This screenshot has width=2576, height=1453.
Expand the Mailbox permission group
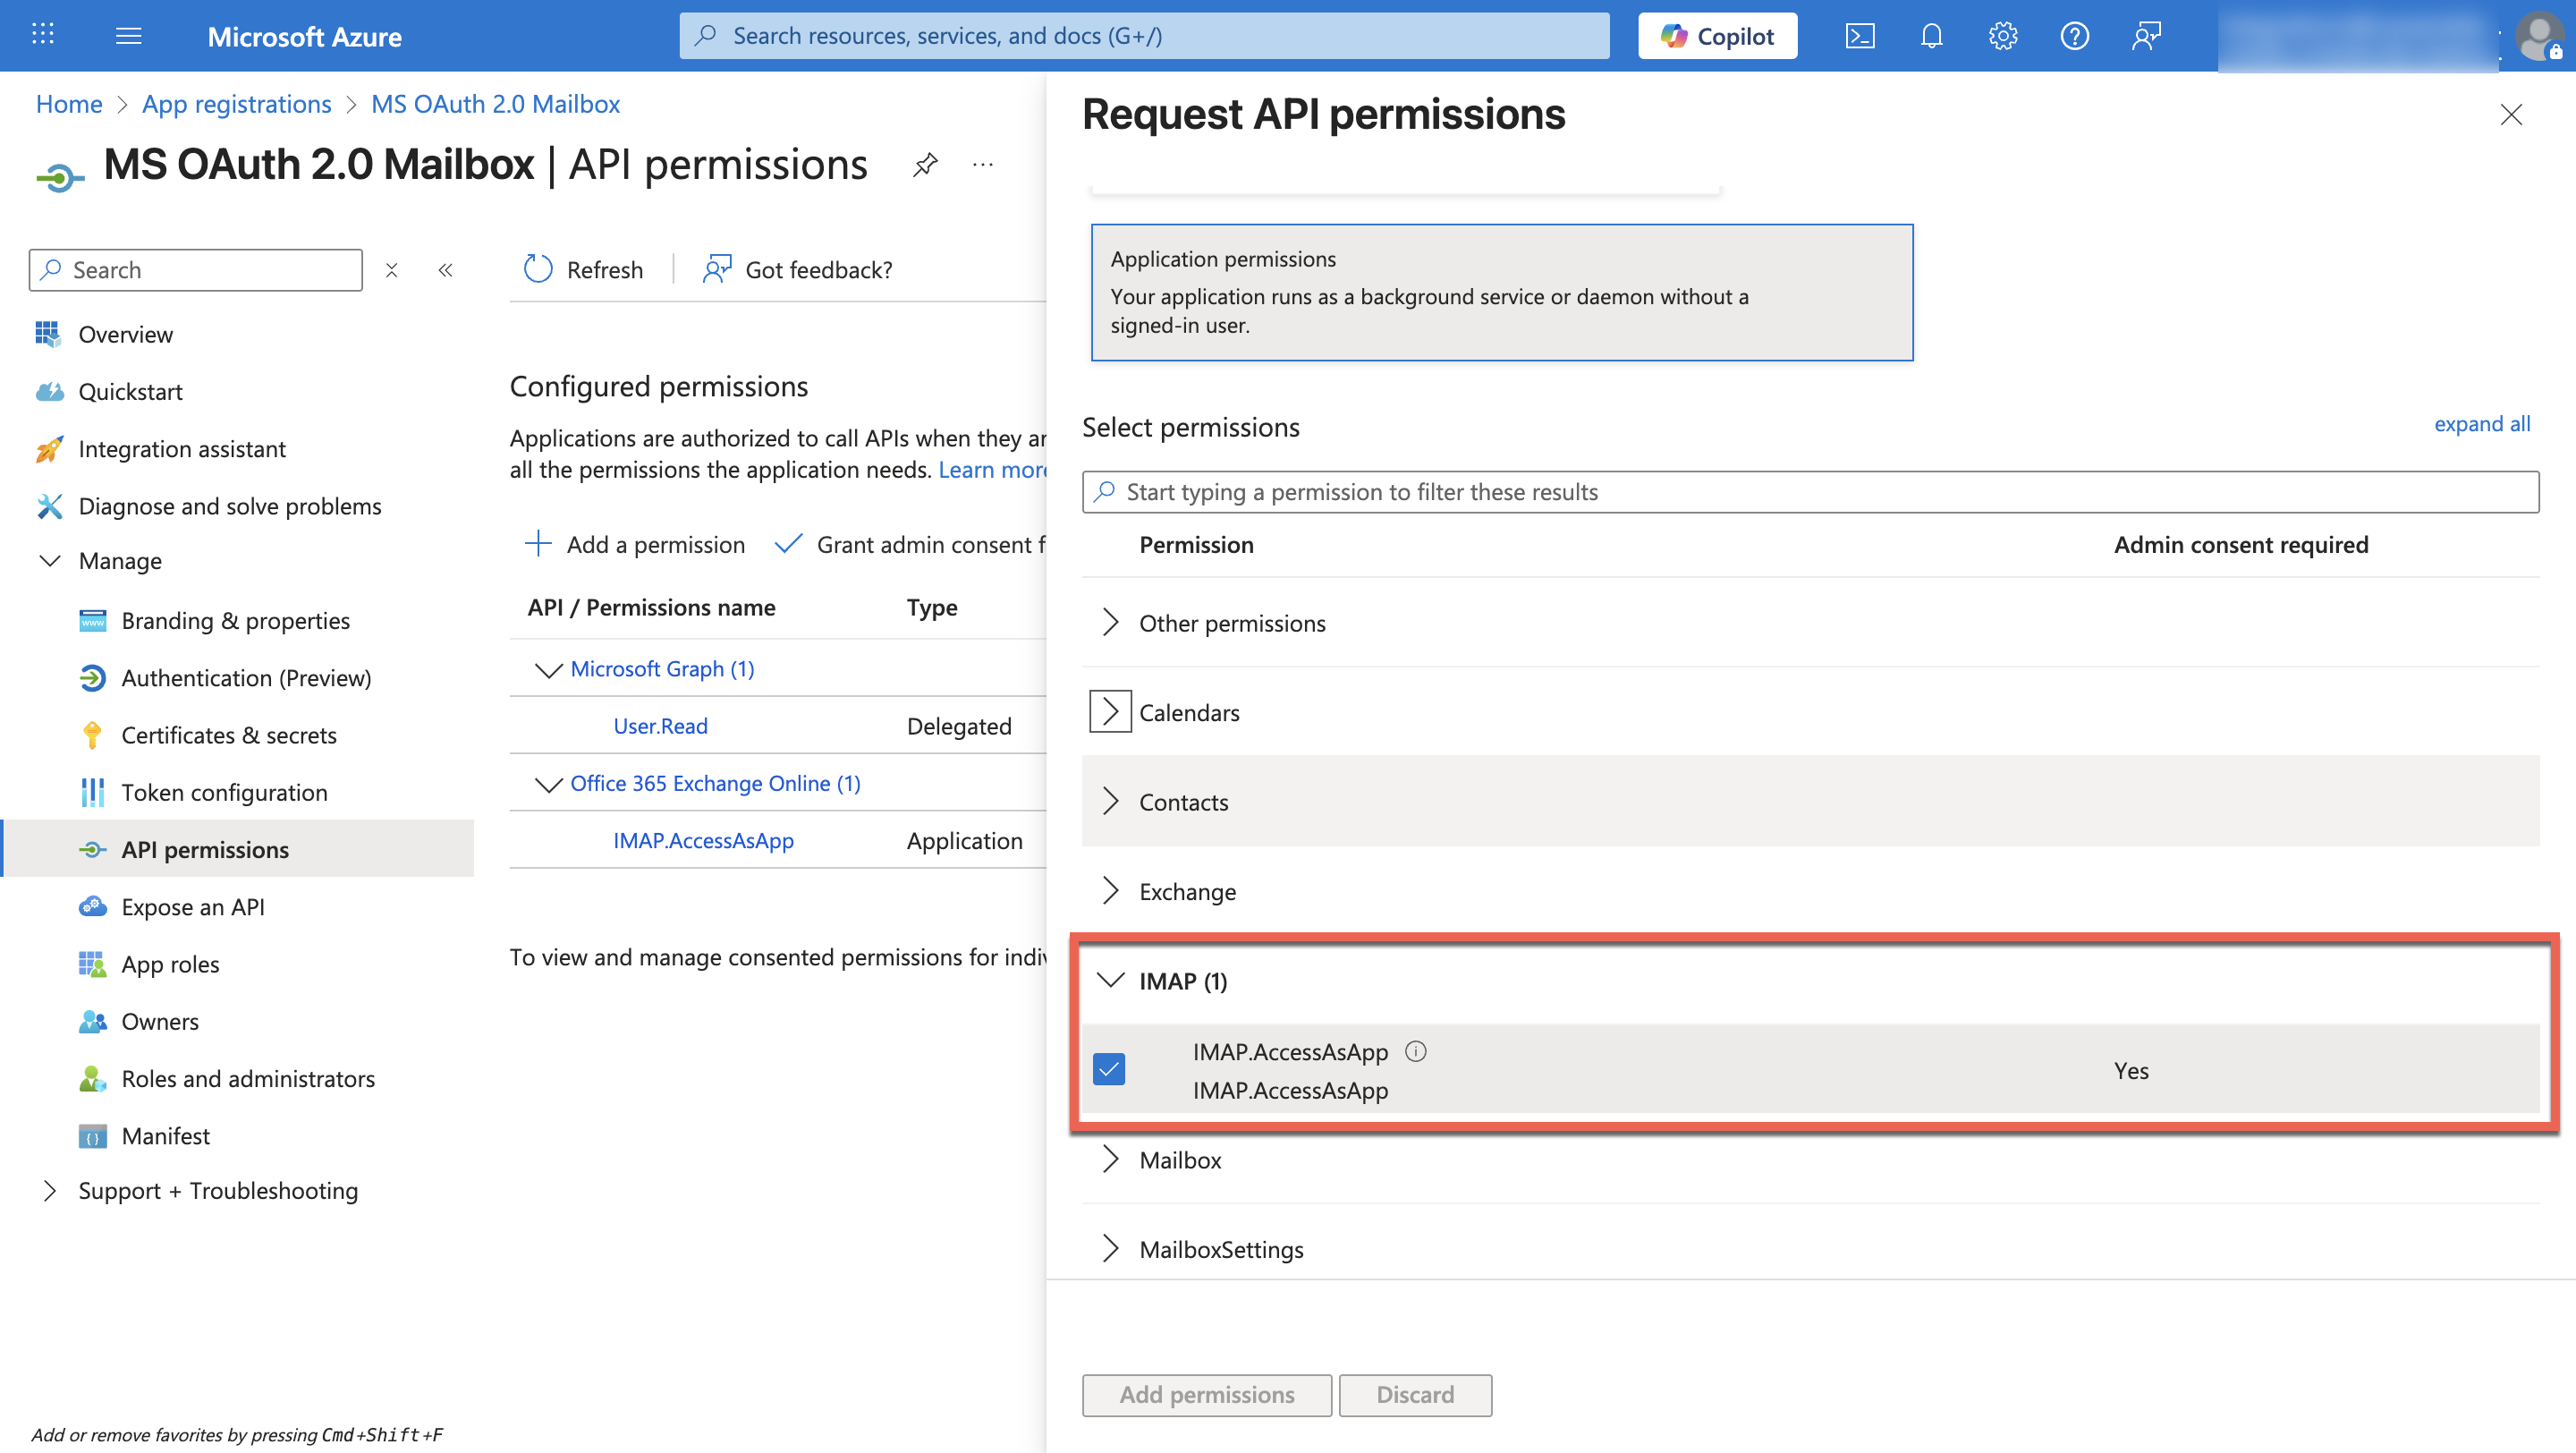point(1110,1160)
